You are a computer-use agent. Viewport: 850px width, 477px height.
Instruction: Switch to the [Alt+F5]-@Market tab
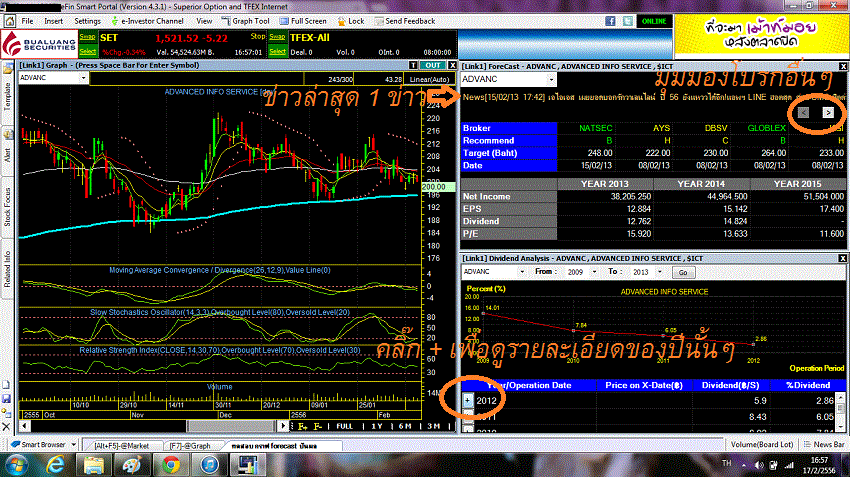pos(121,446)
